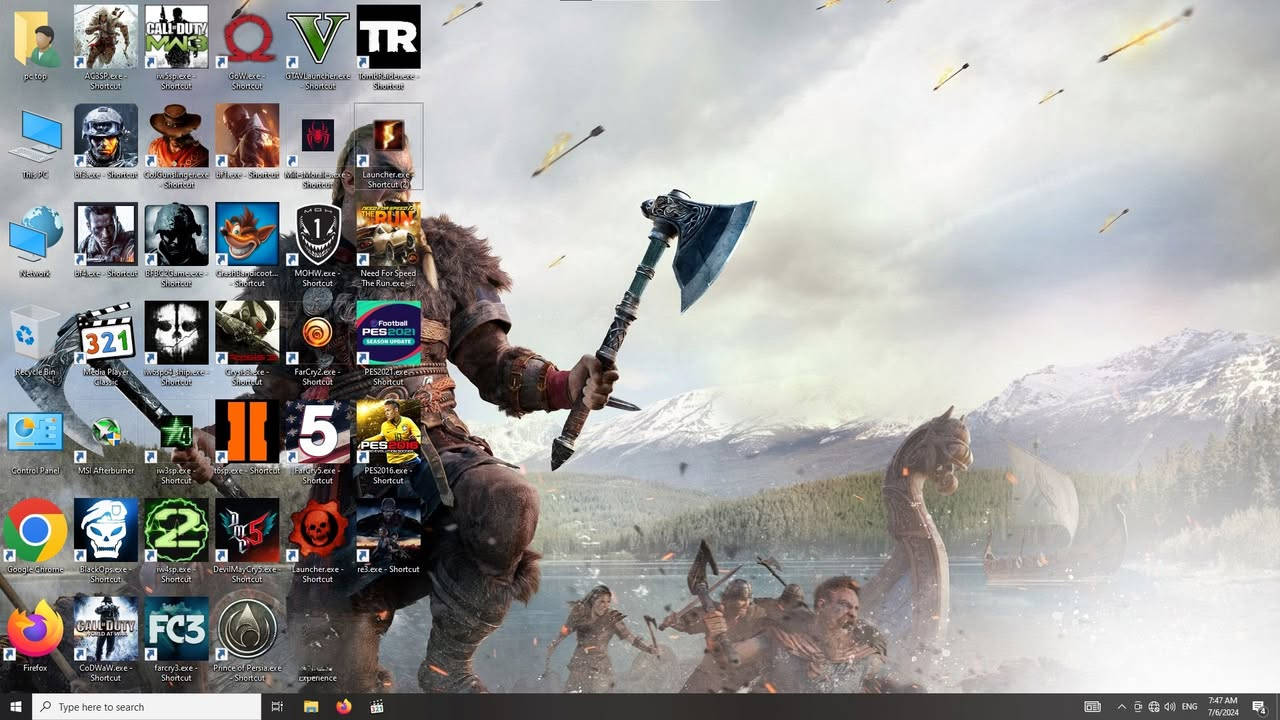Launch the AC3SP.exe shortcut

[106, 47]
